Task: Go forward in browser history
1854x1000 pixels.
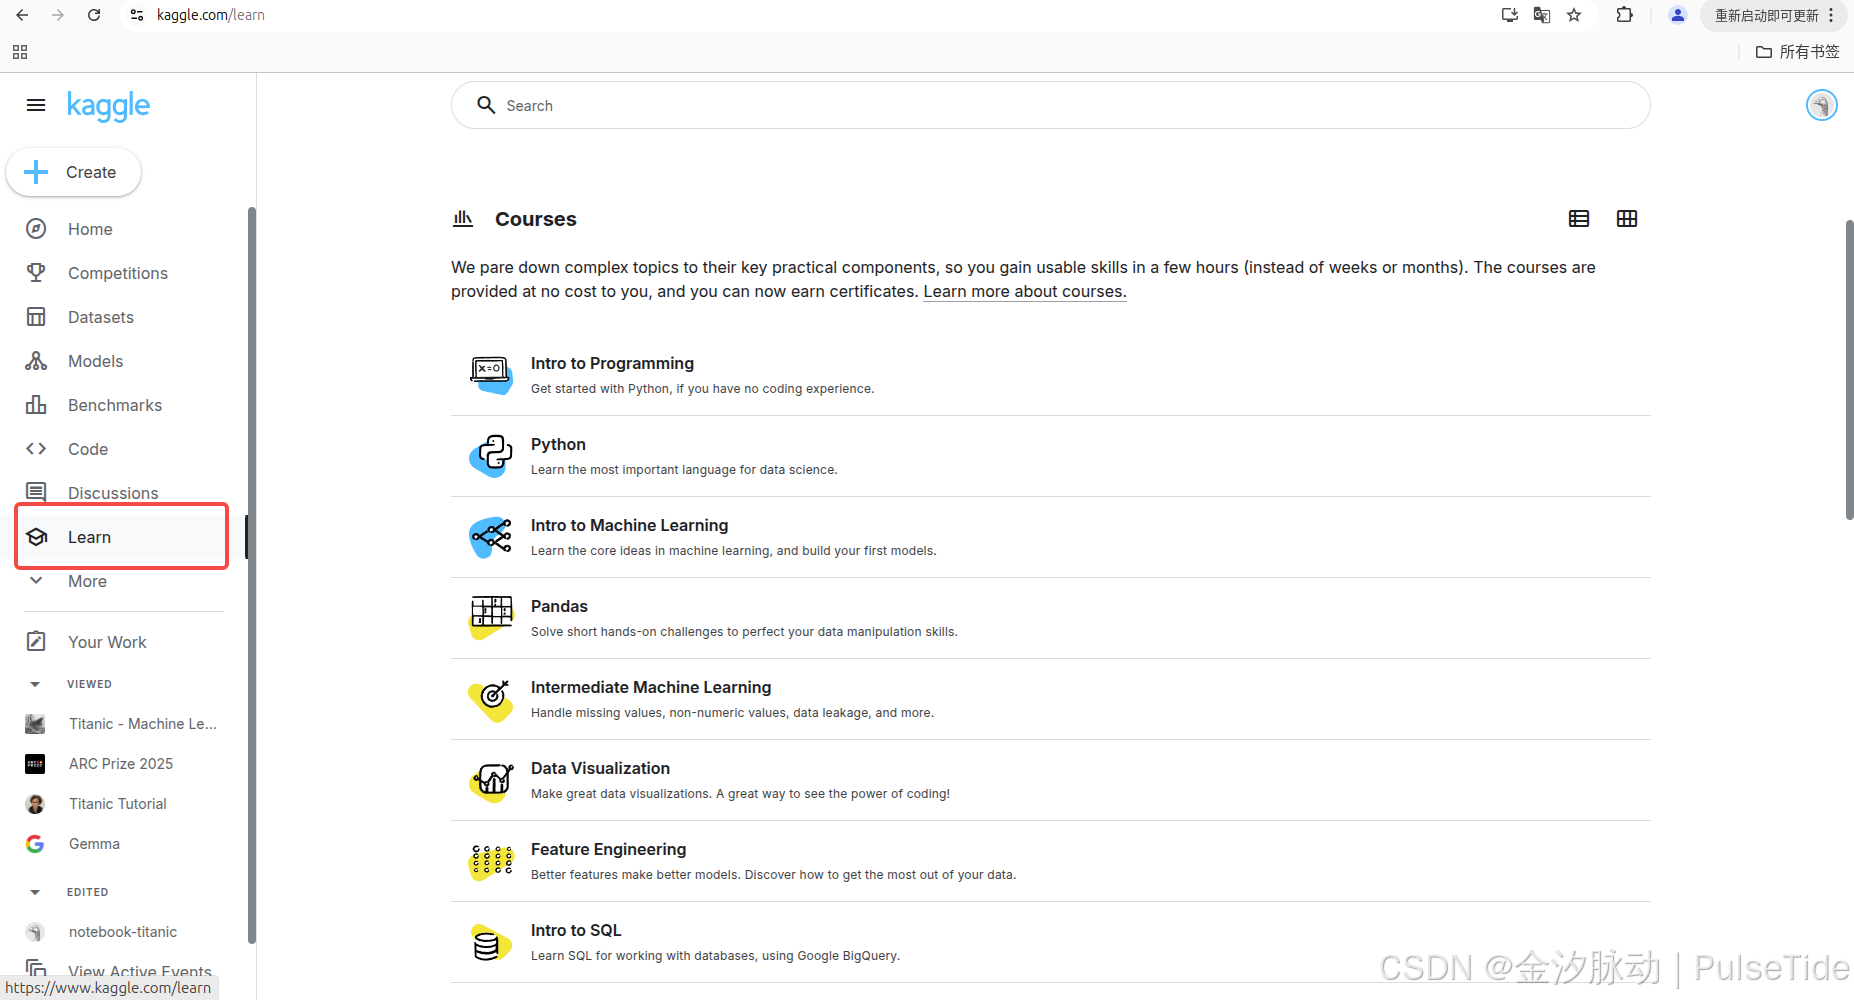Action: [x=58, y=15]
